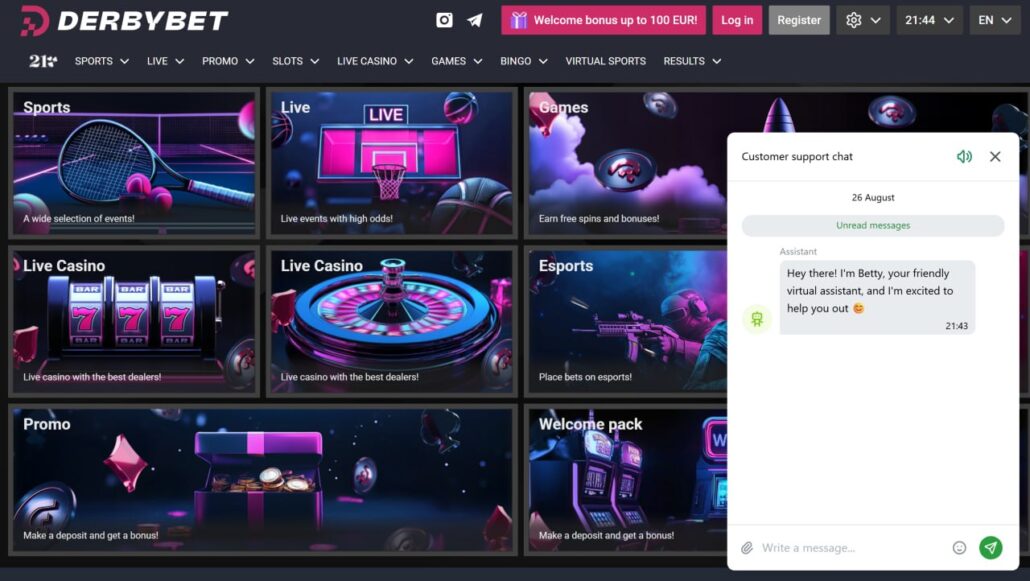Click the attachment paperclip in chat
Viewport: 1030px width, 581px height.
pos(747,548)
